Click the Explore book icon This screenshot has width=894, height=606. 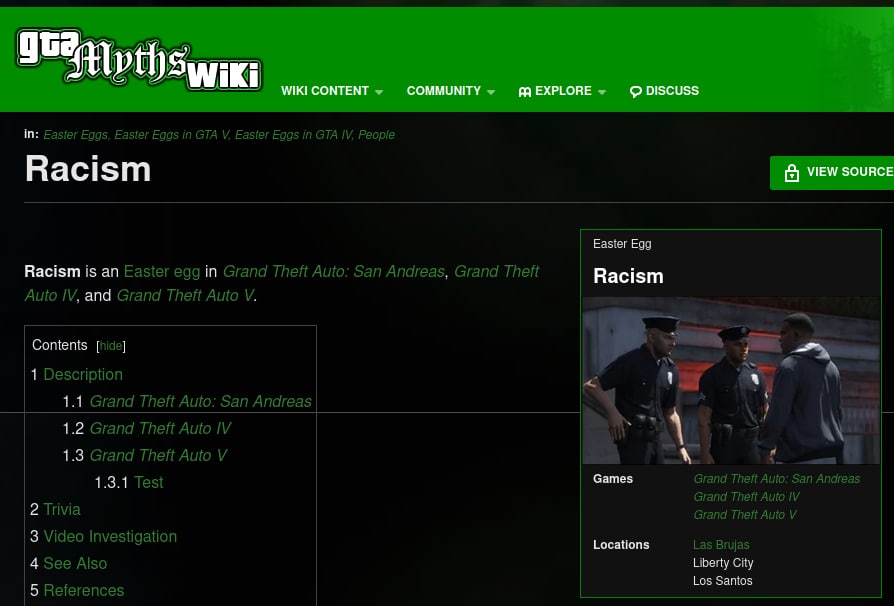[525, 91]
